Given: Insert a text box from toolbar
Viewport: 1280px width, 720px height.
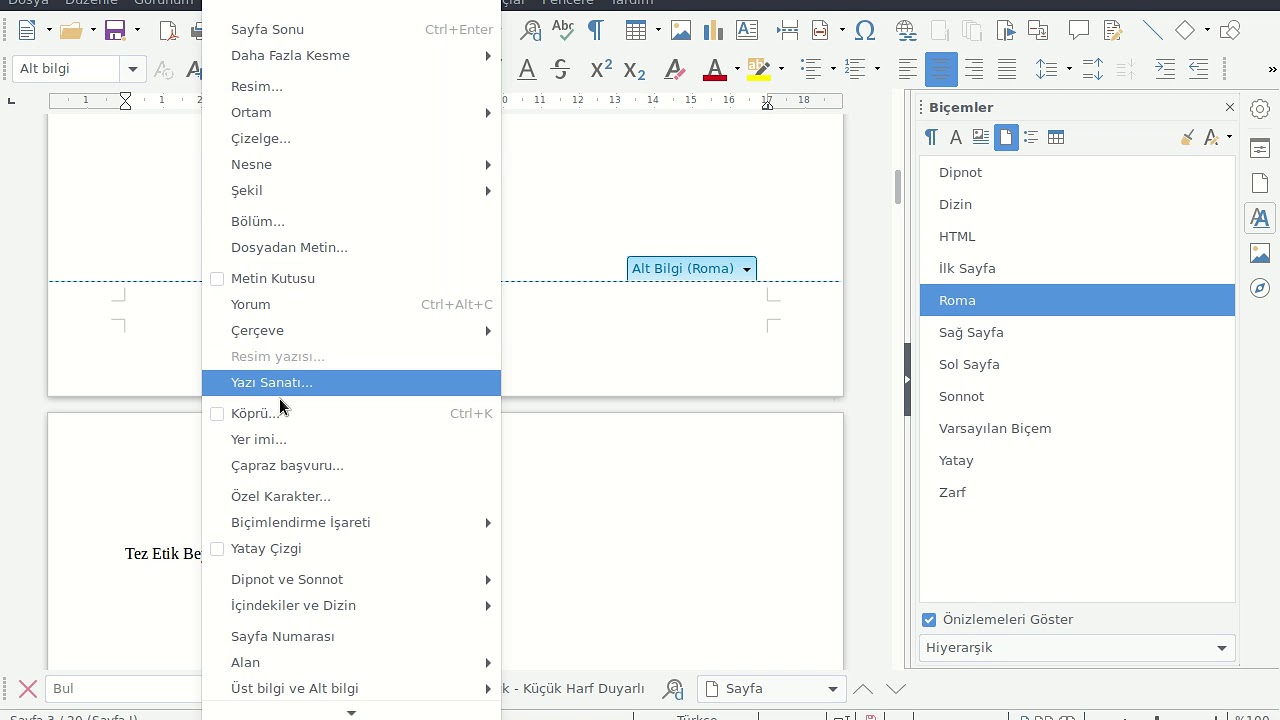Looking at the screenshot, I should (x=747, y=31).
